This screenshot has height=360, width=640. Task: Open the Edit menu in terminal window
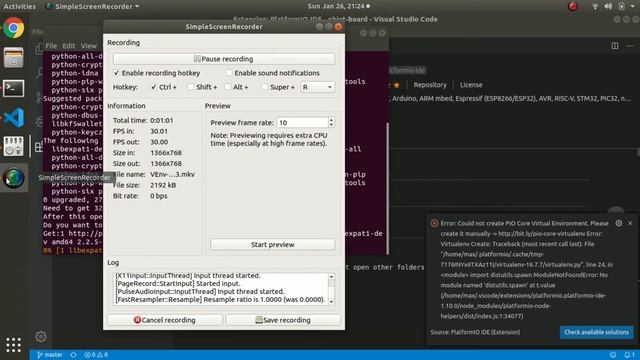click(69, 46)
